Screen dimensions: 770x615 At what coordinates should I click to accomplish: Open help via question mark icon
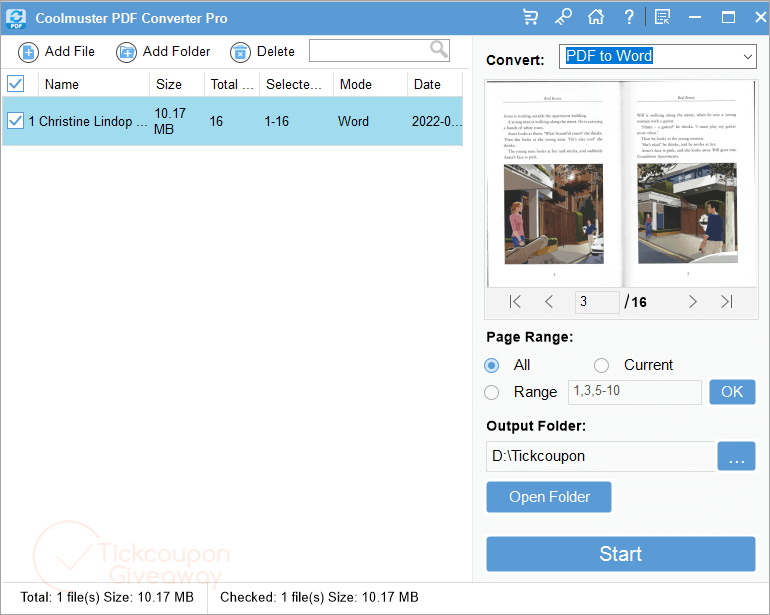(629, 17)
